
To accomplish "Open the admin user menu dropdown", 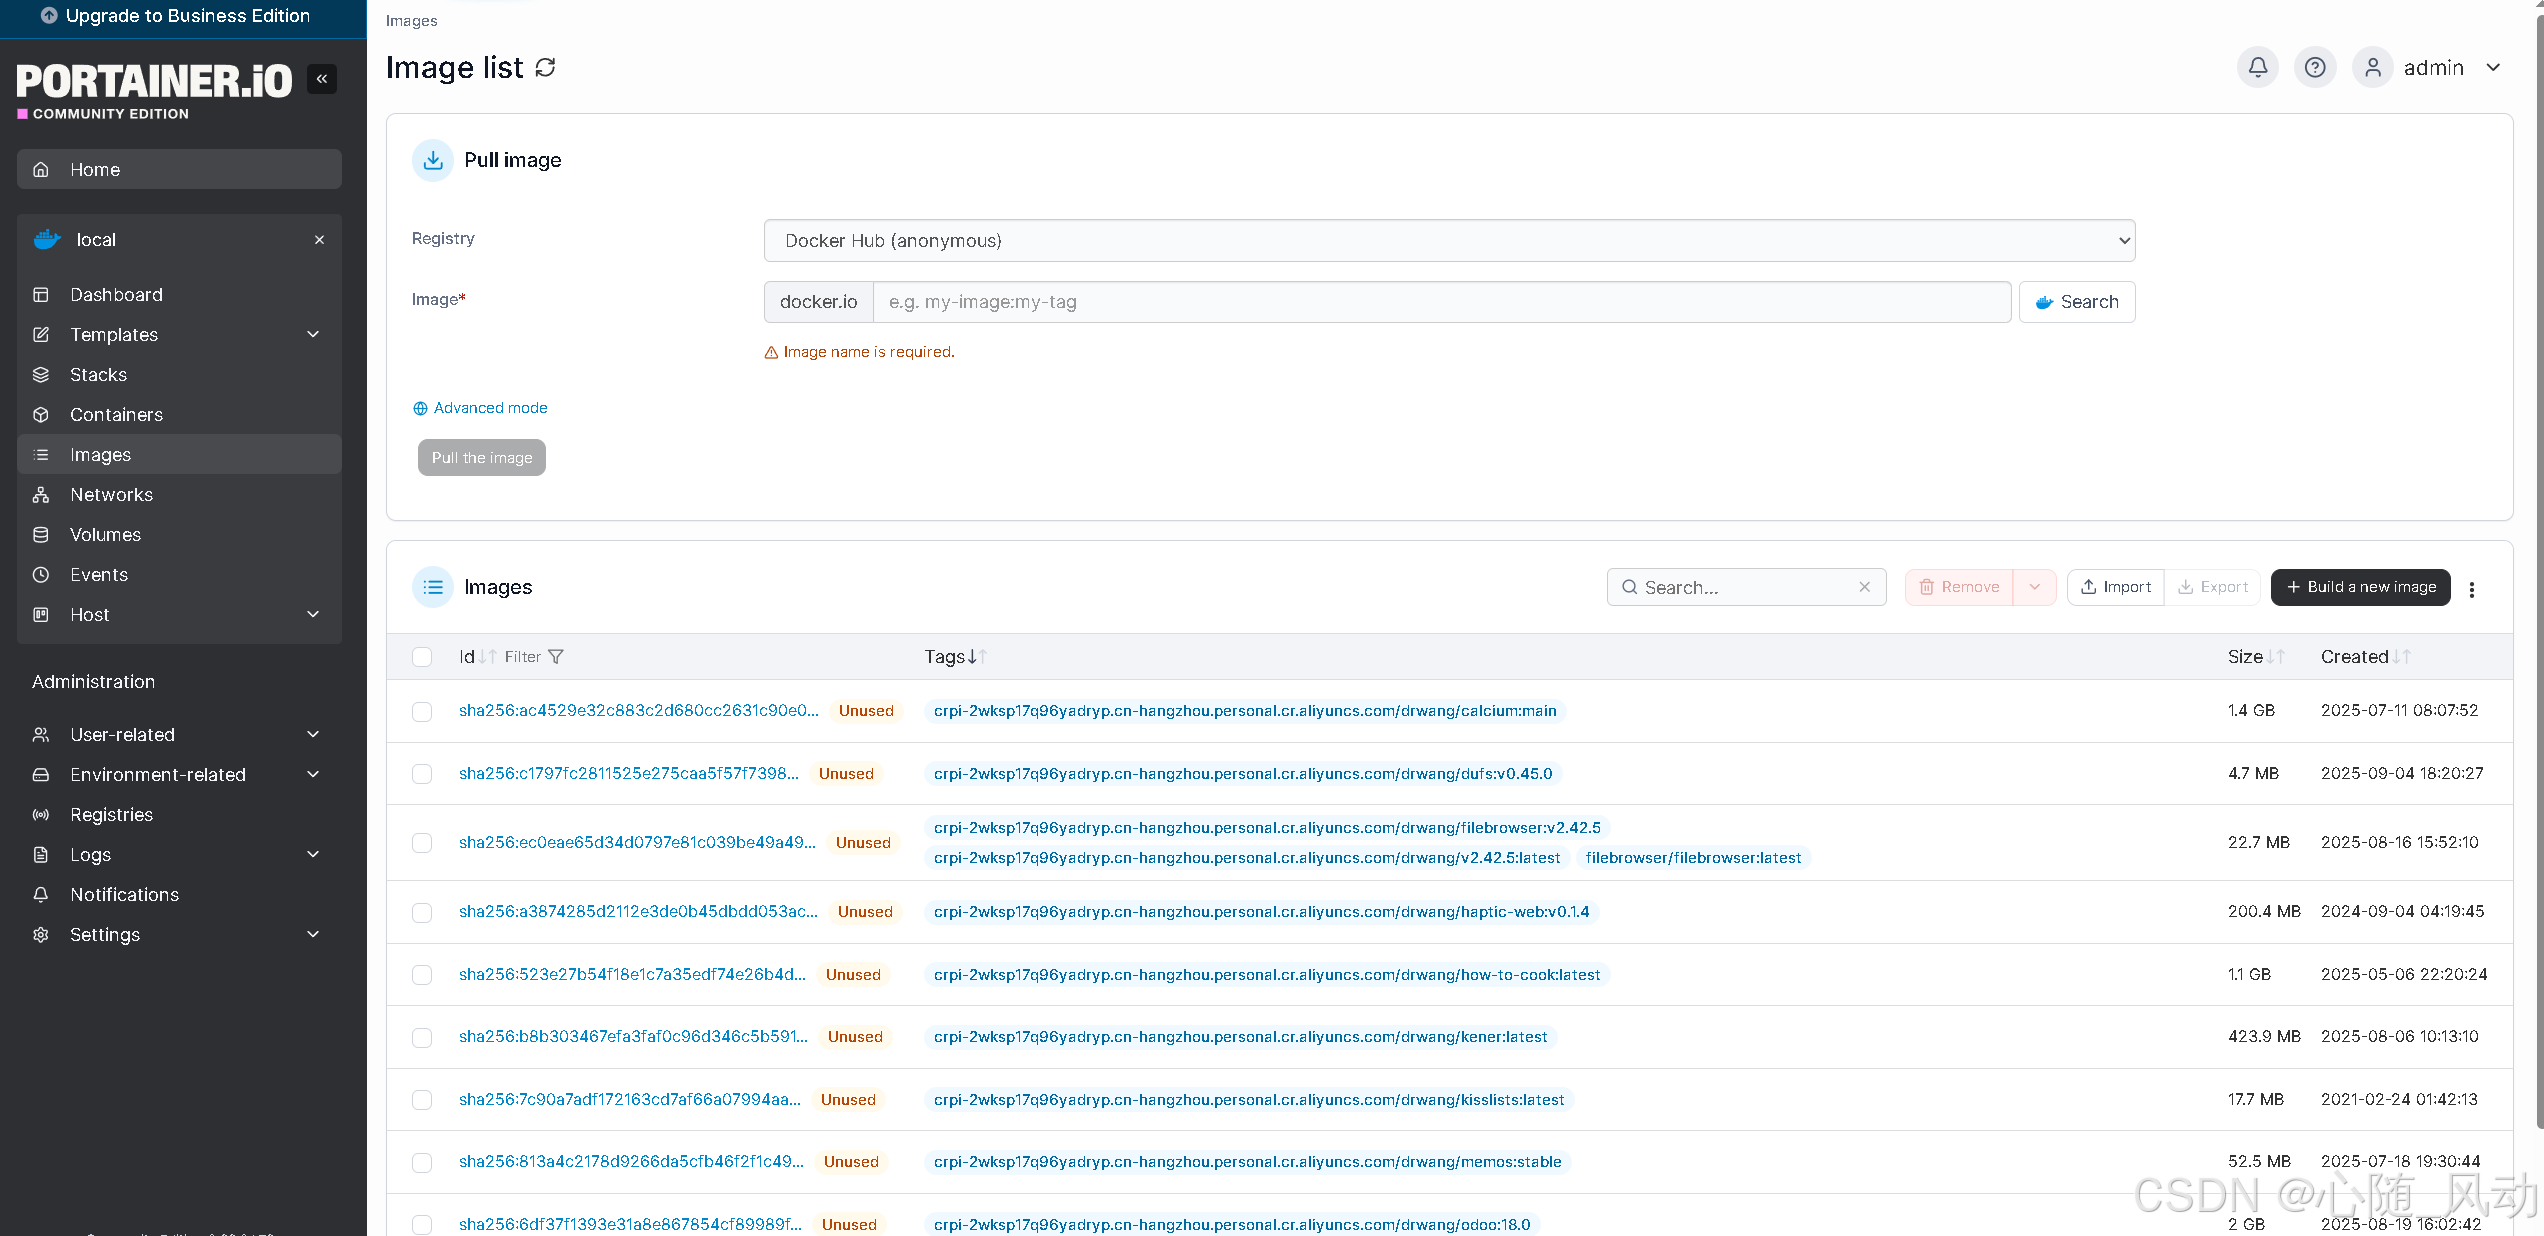I will tap(2493, 68).
